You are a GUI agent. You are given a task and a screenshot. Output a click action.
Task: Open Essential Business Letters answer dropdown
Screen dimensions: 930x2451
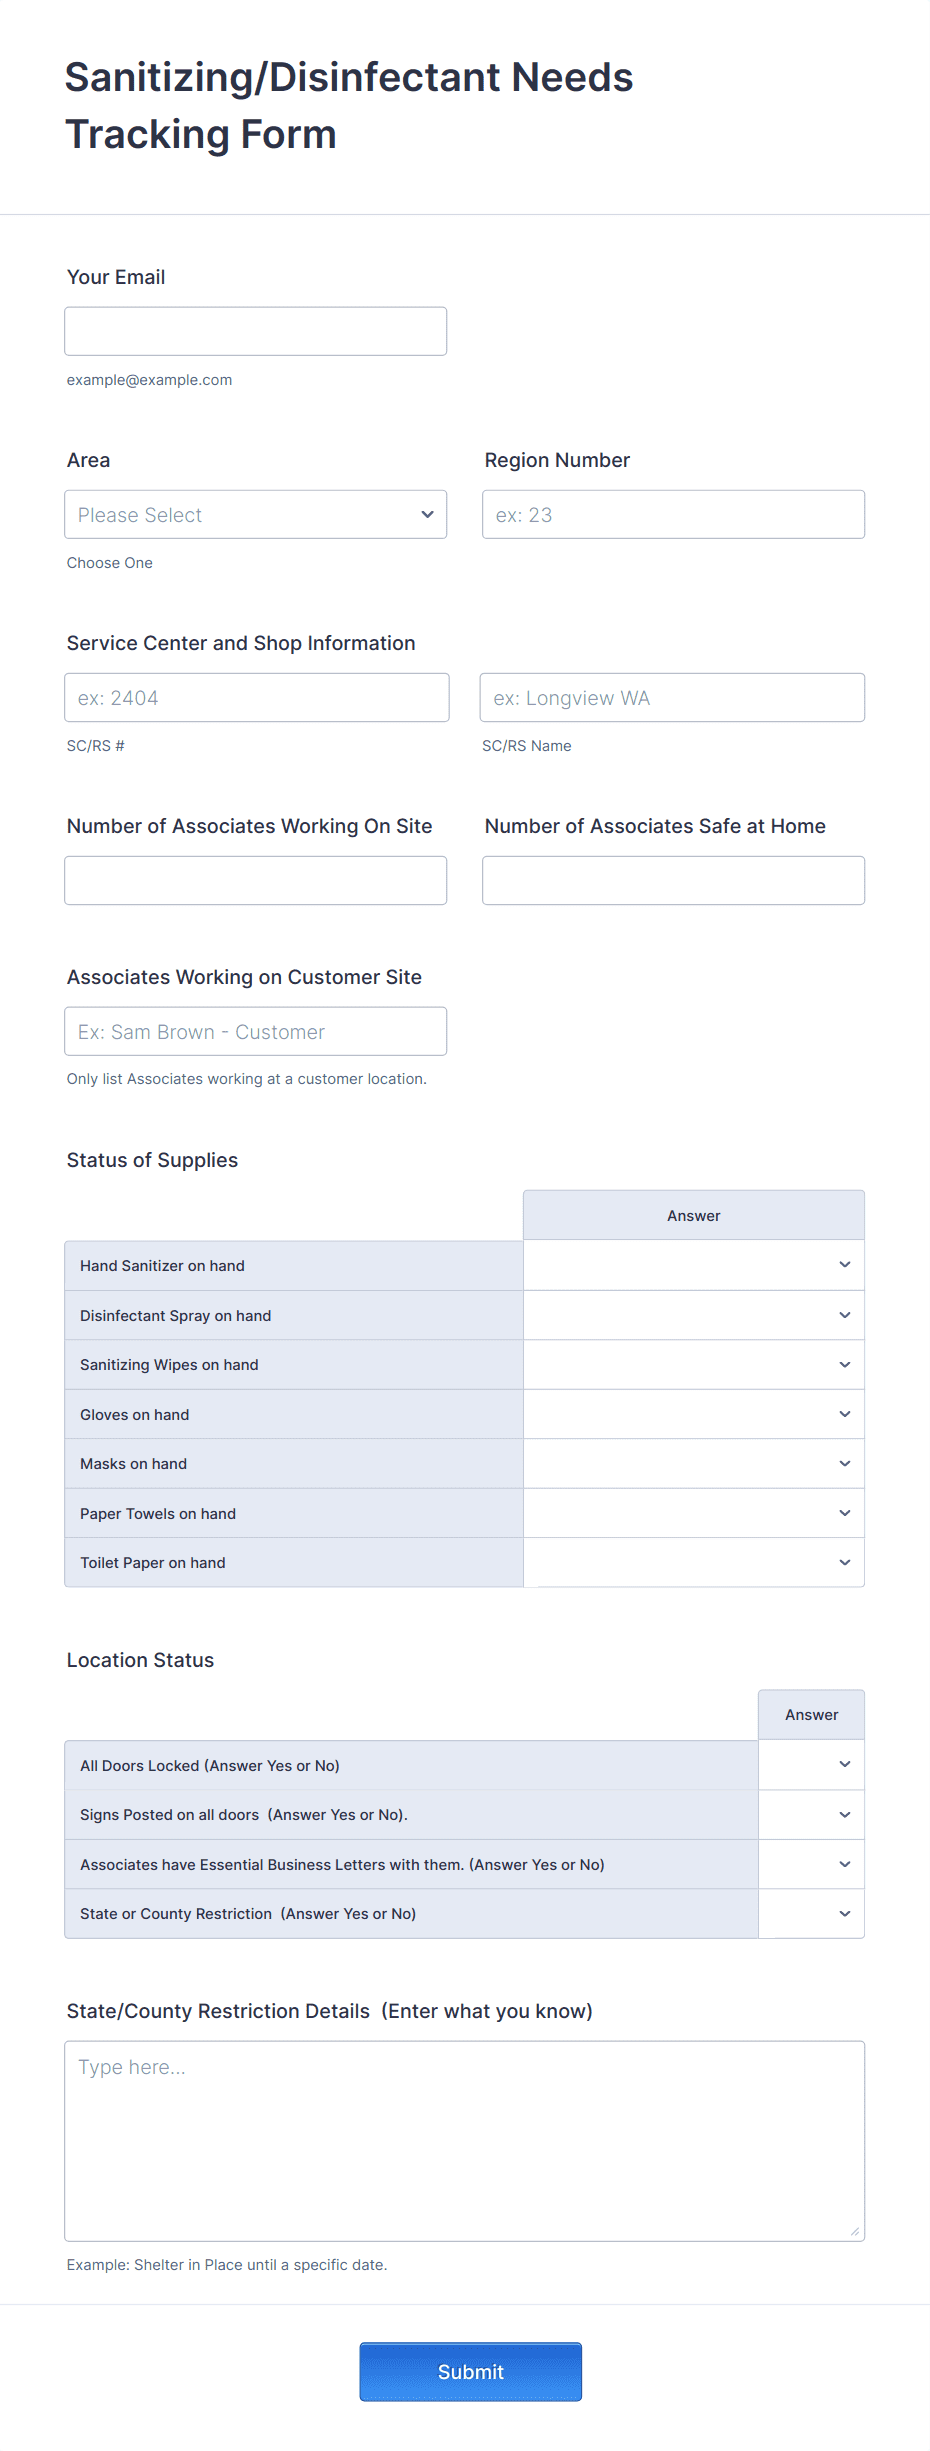point(811,1864)
